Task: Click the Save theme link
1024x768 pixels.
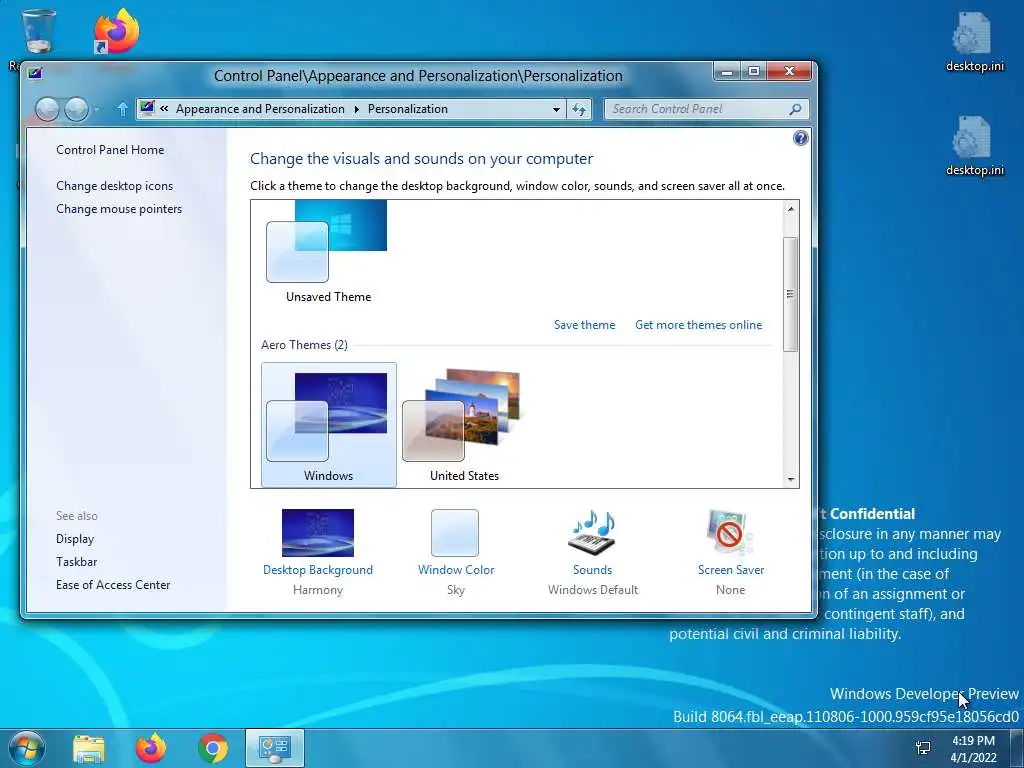Action: 584,325
